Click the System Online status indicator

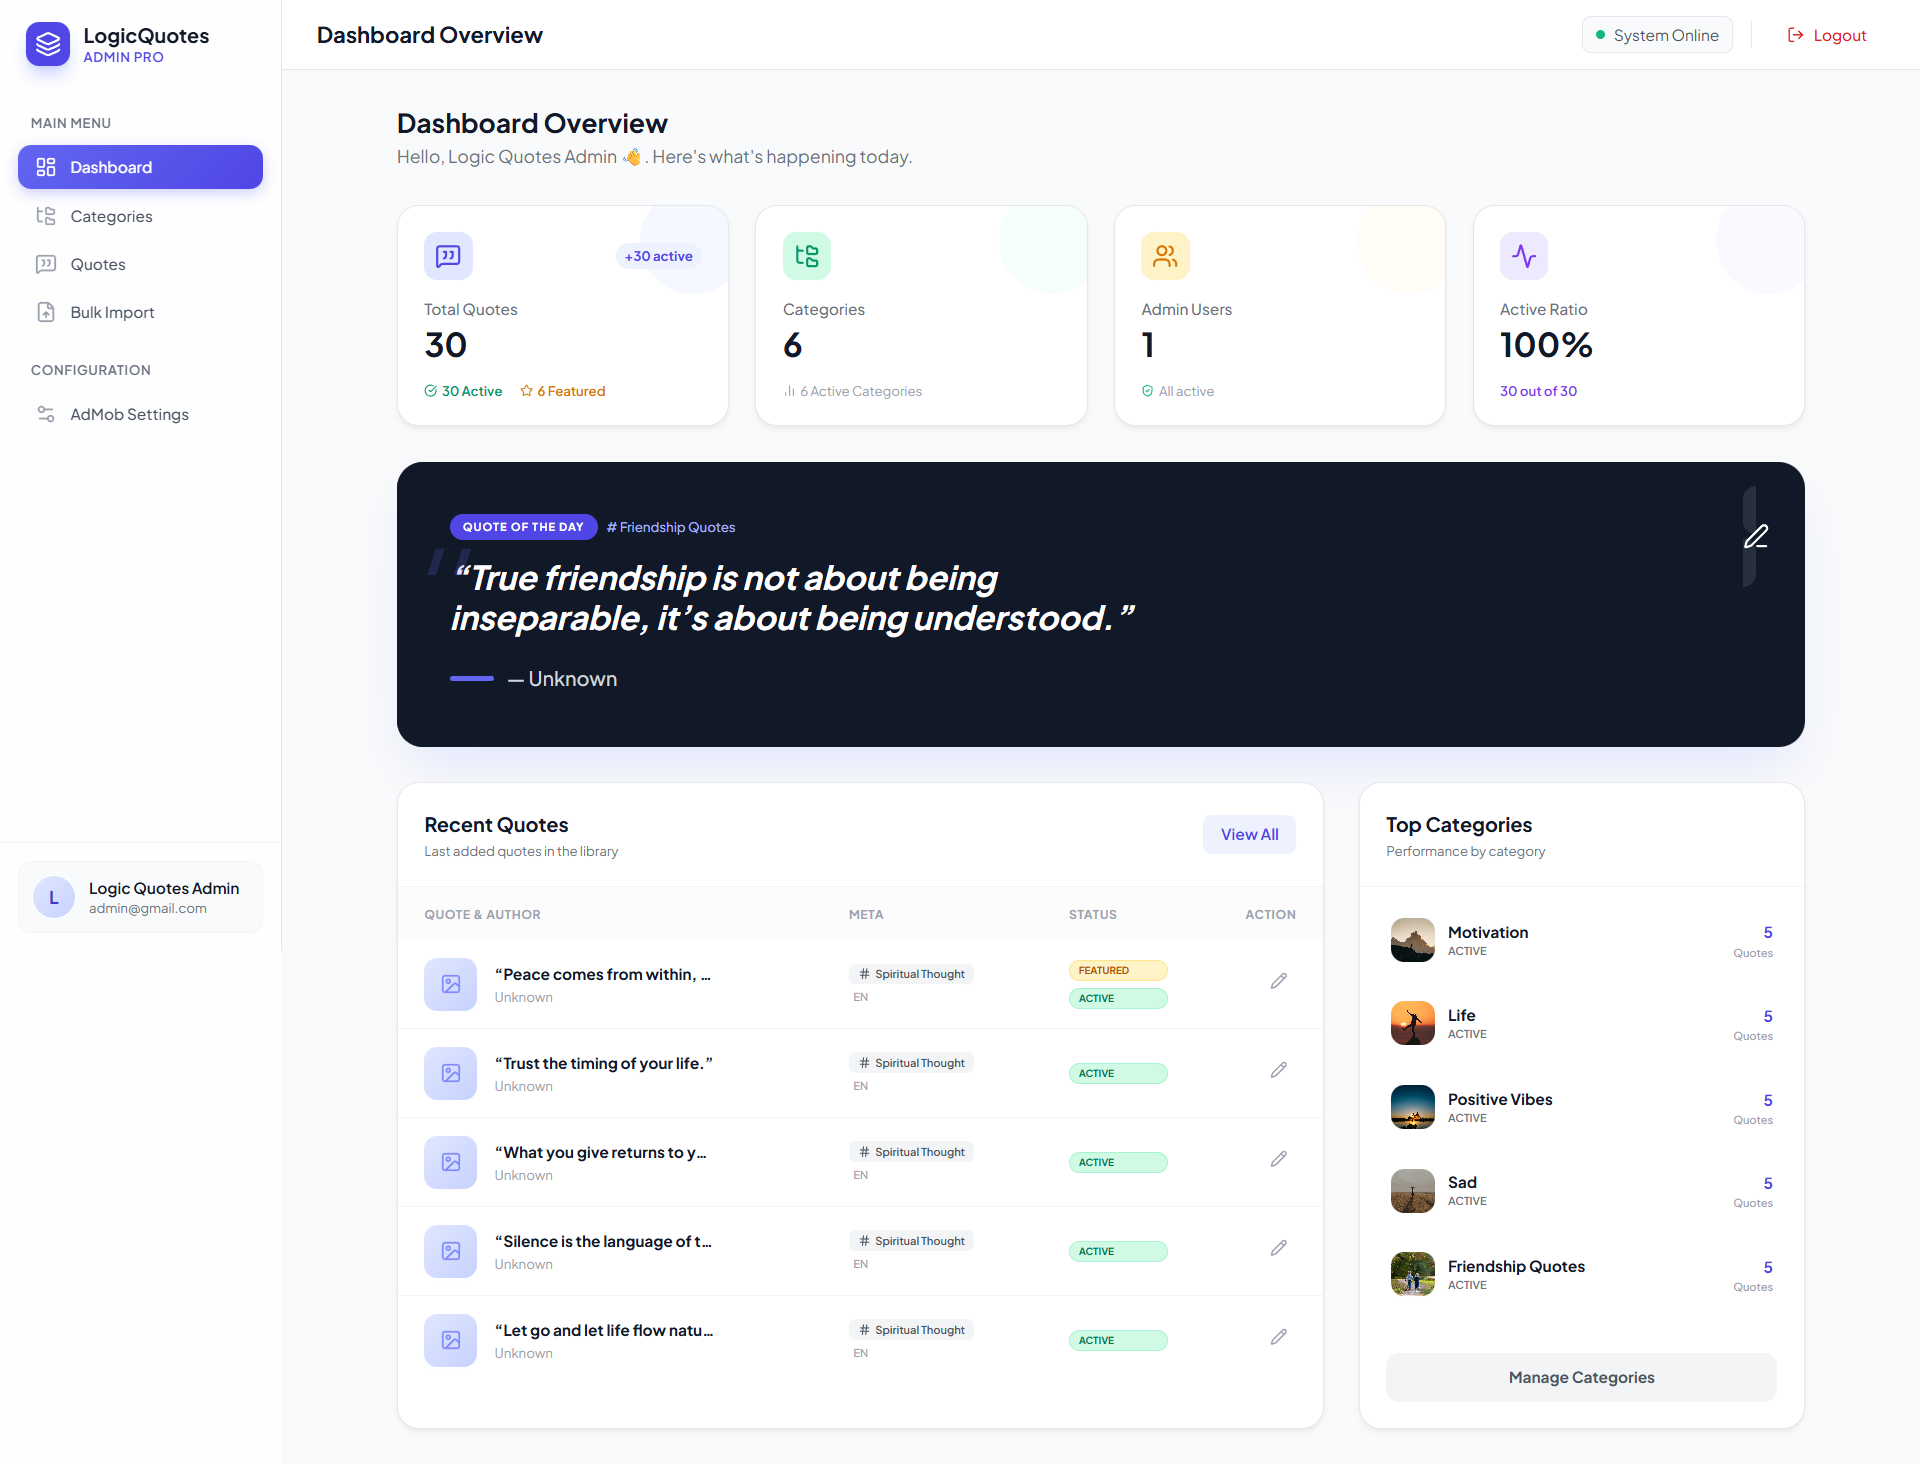[1656, 35]
